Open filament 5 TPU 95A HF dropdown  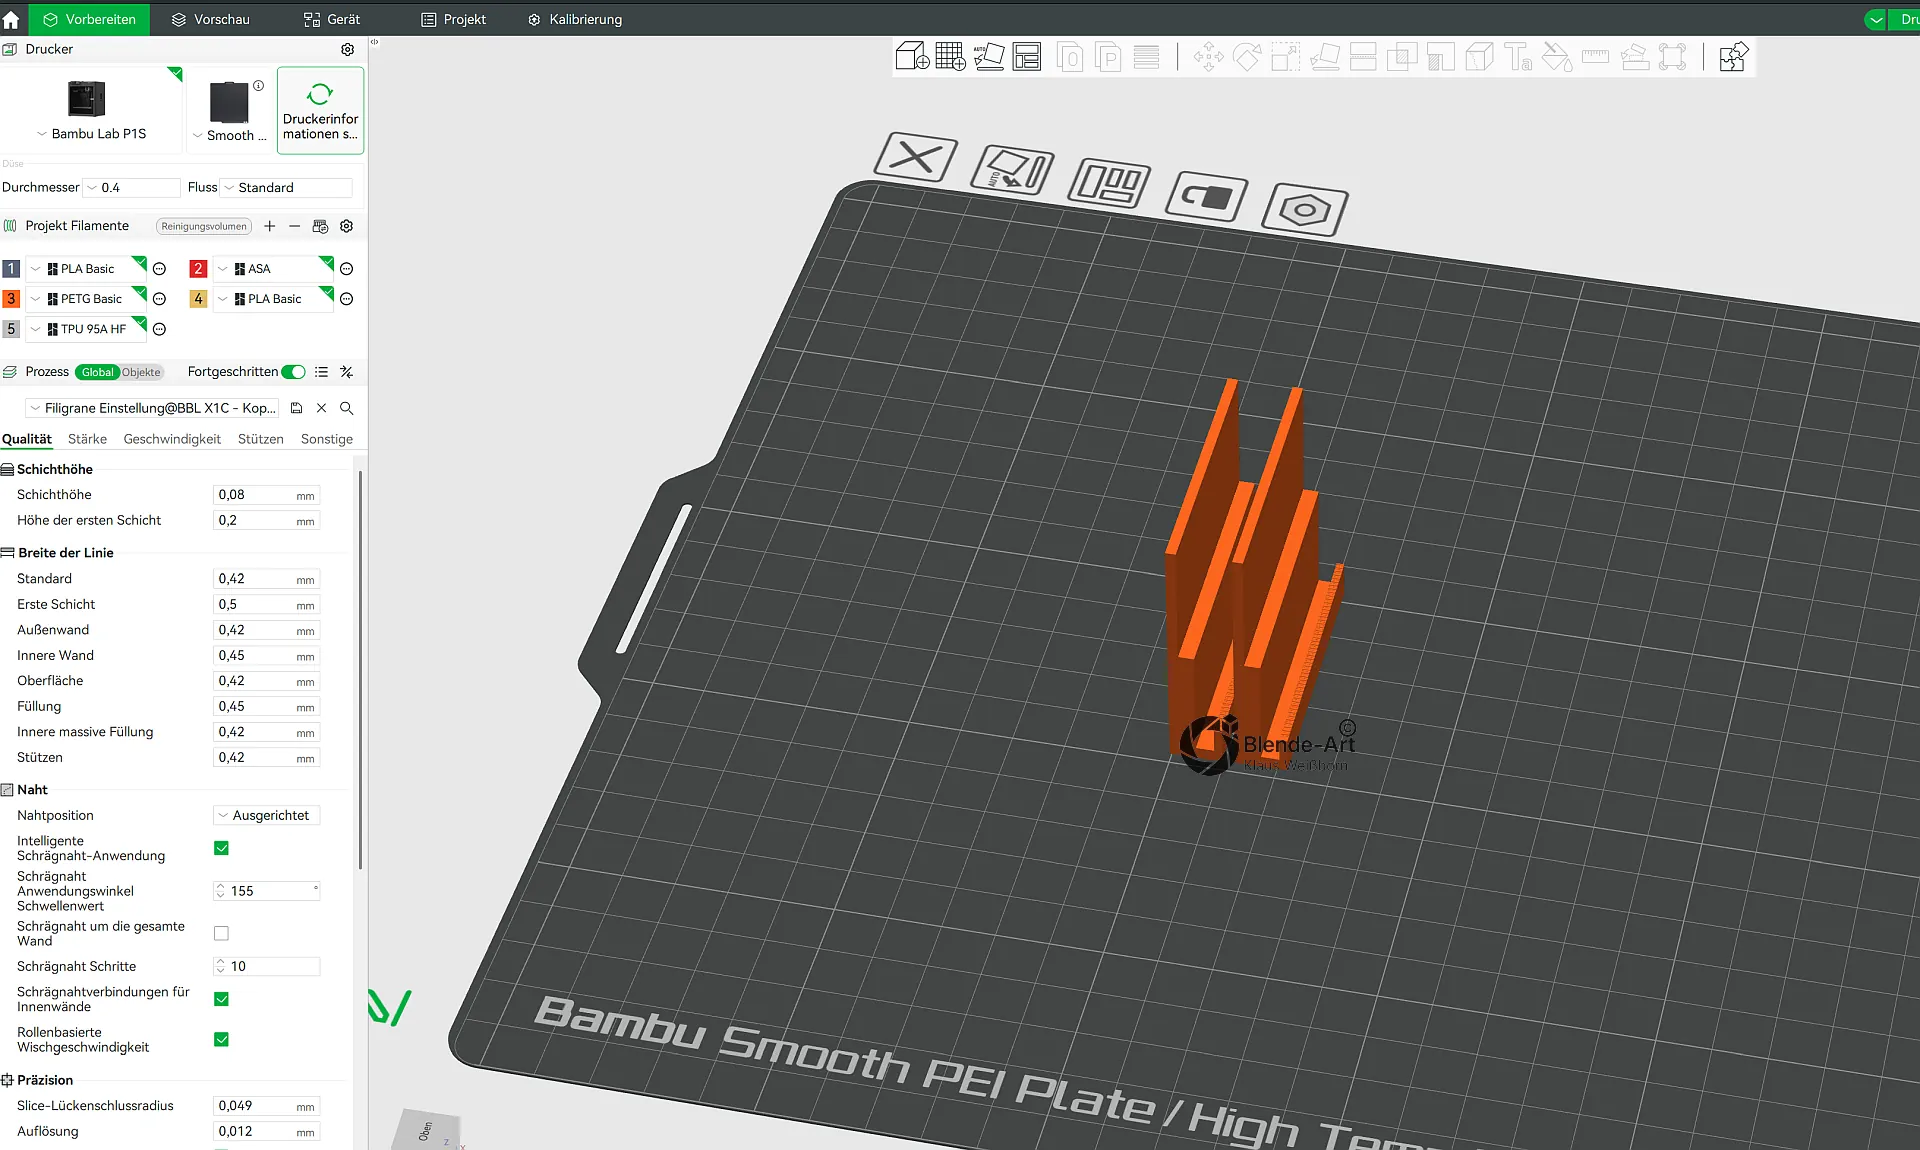click(86, 329)
